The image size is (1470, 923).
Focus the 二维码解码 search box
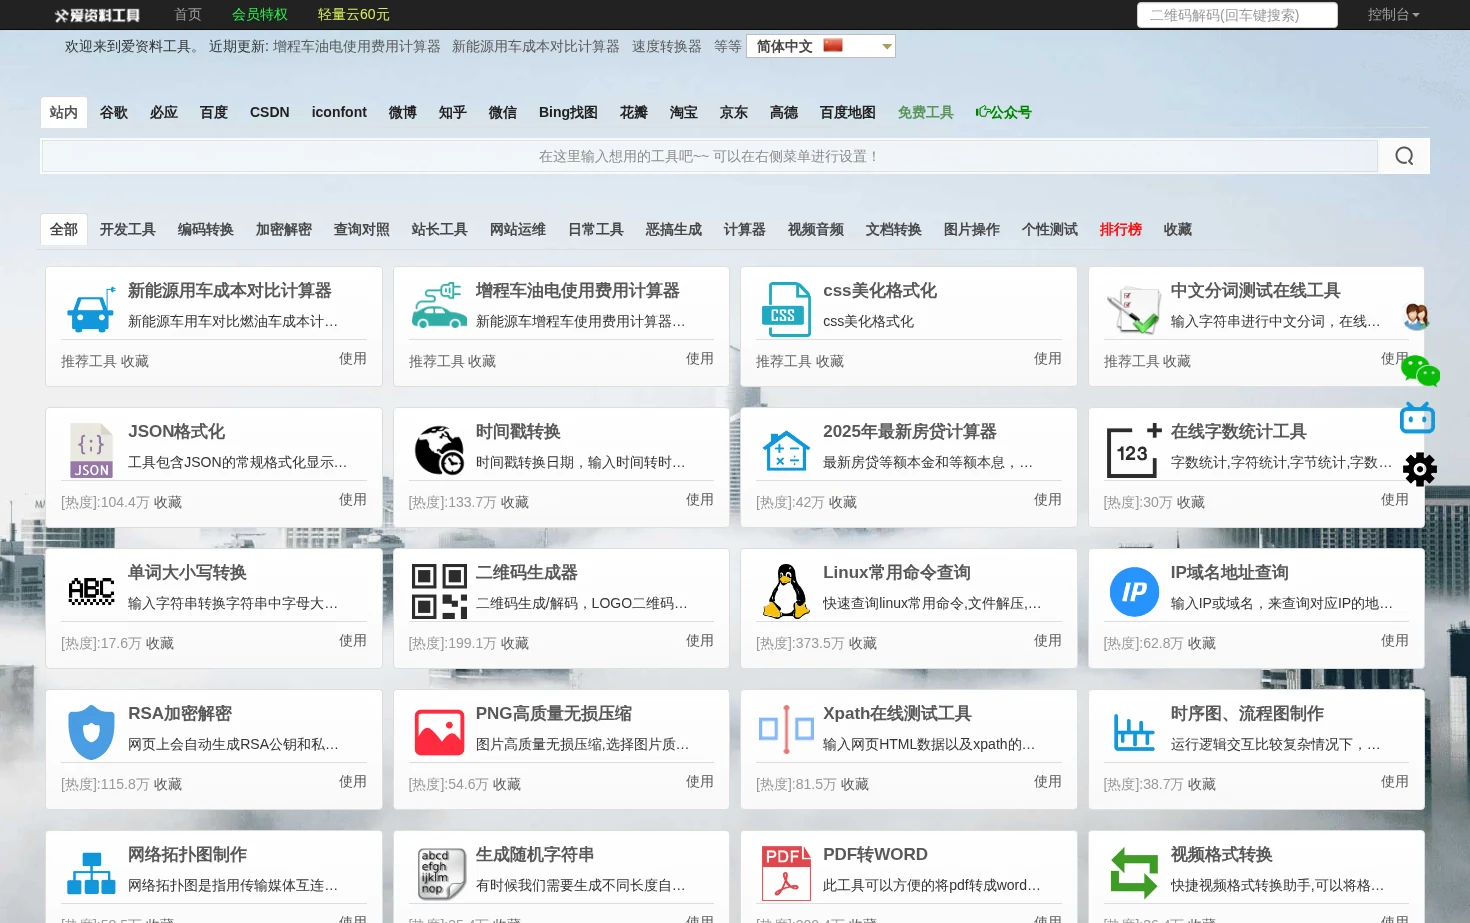pyautogui.click(x=1237, y=15)
